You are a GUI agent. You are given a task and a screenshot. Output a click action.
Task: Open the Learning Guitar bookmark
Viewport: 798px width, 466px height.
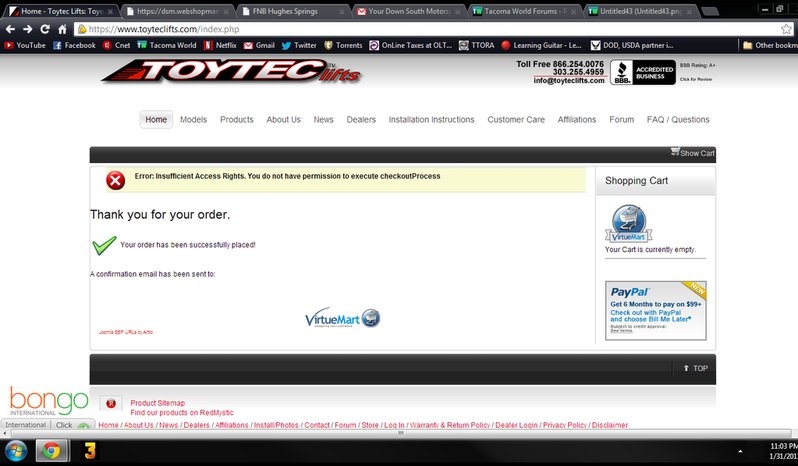[x=542, y=45]
